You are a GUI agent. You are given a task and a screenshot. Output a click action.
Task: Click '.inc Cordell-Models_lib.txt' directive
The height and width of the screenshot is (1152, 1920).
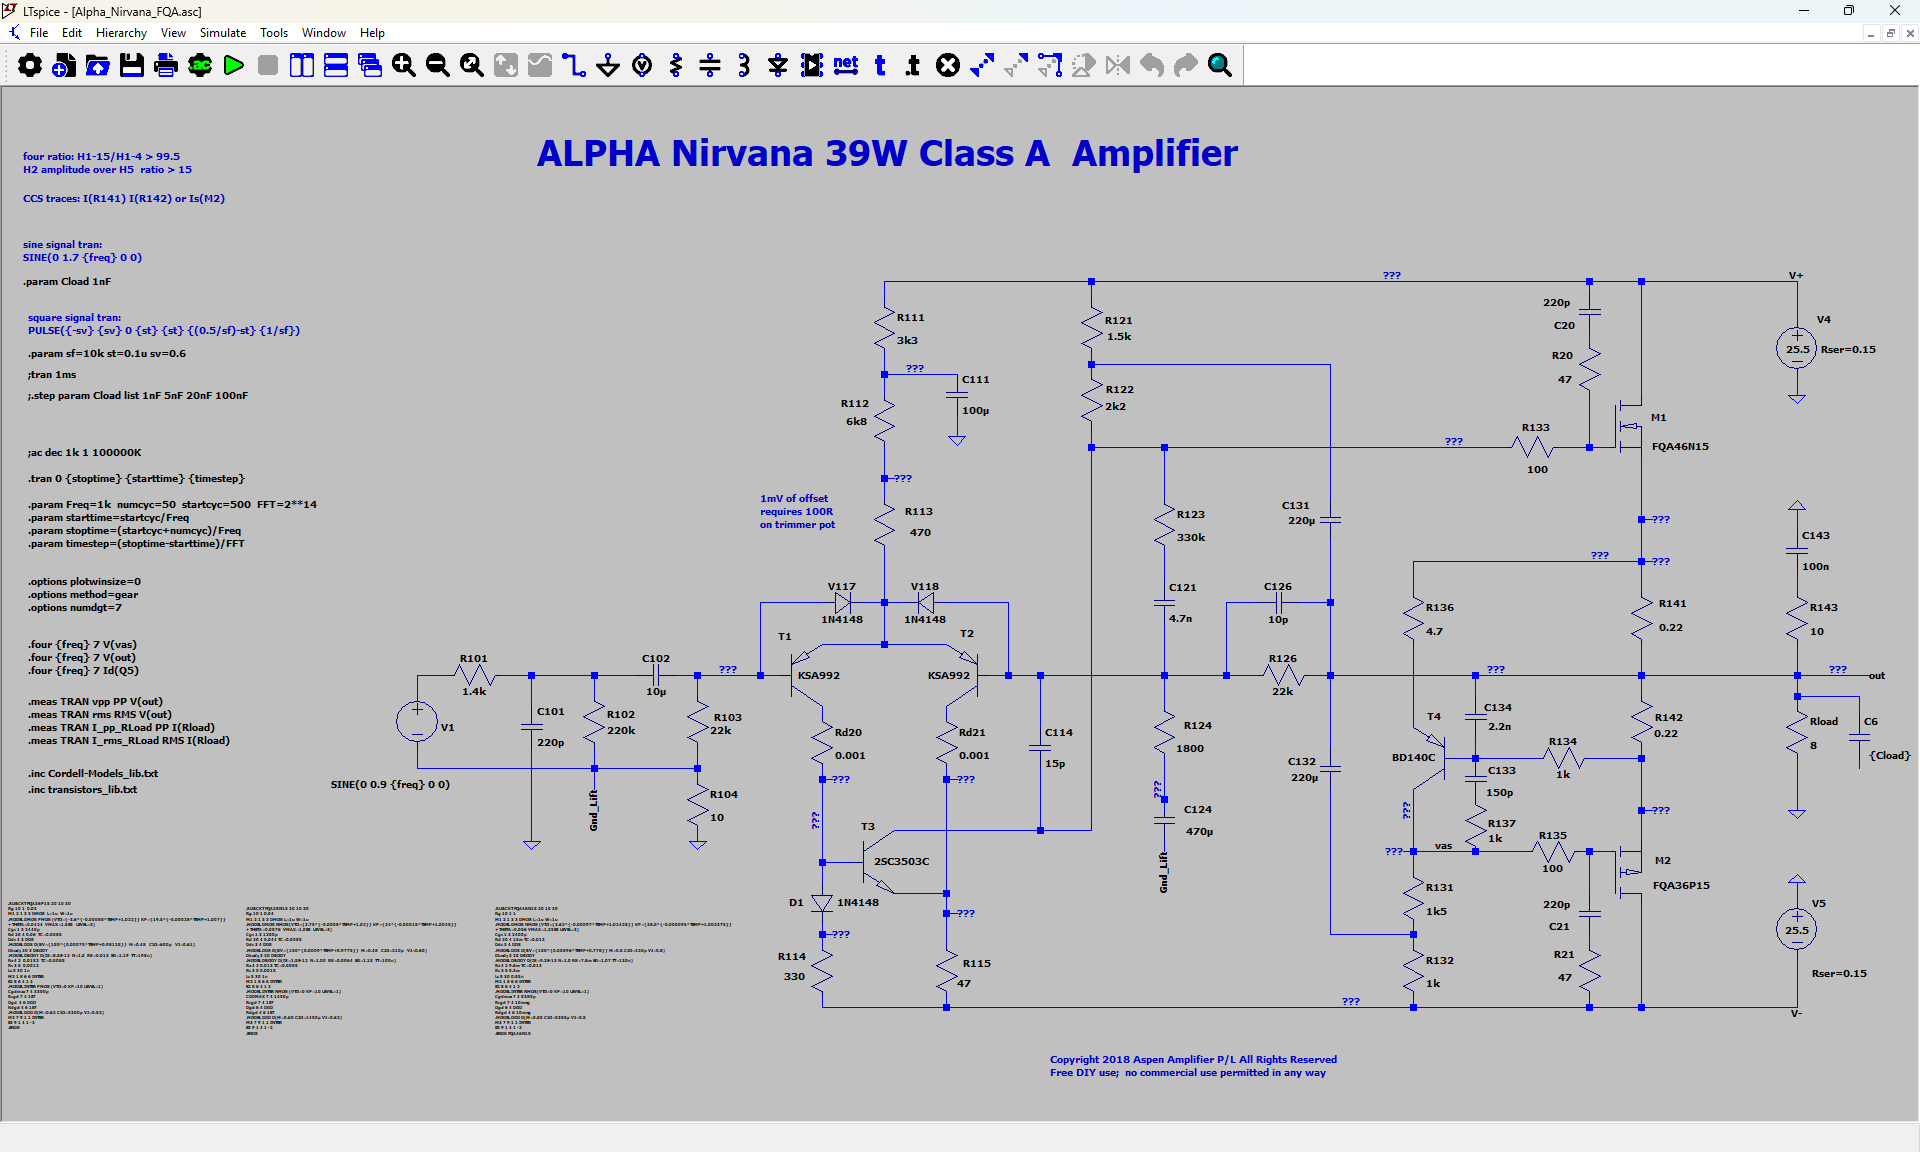[x=93, y=774]
